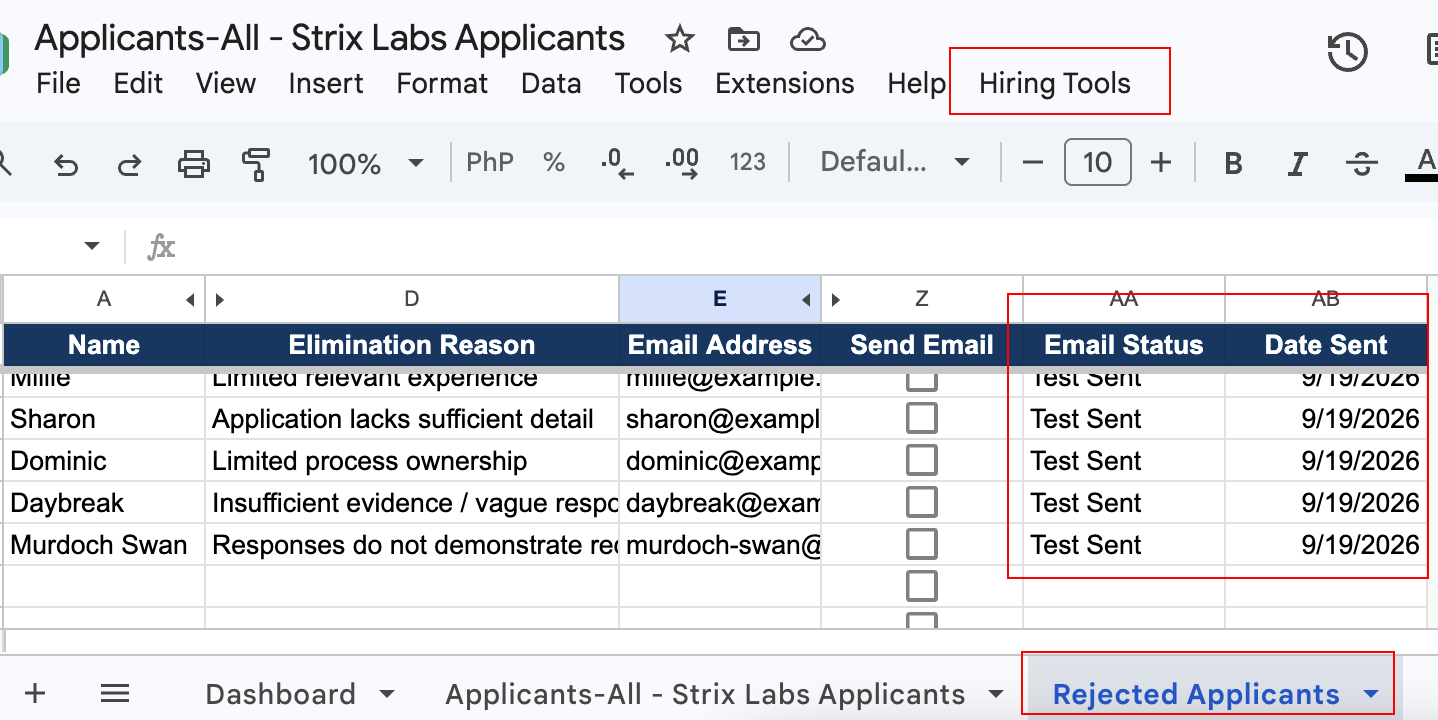1438x720 pixels.
Task: Select column E header
Action: coord(720,298)
